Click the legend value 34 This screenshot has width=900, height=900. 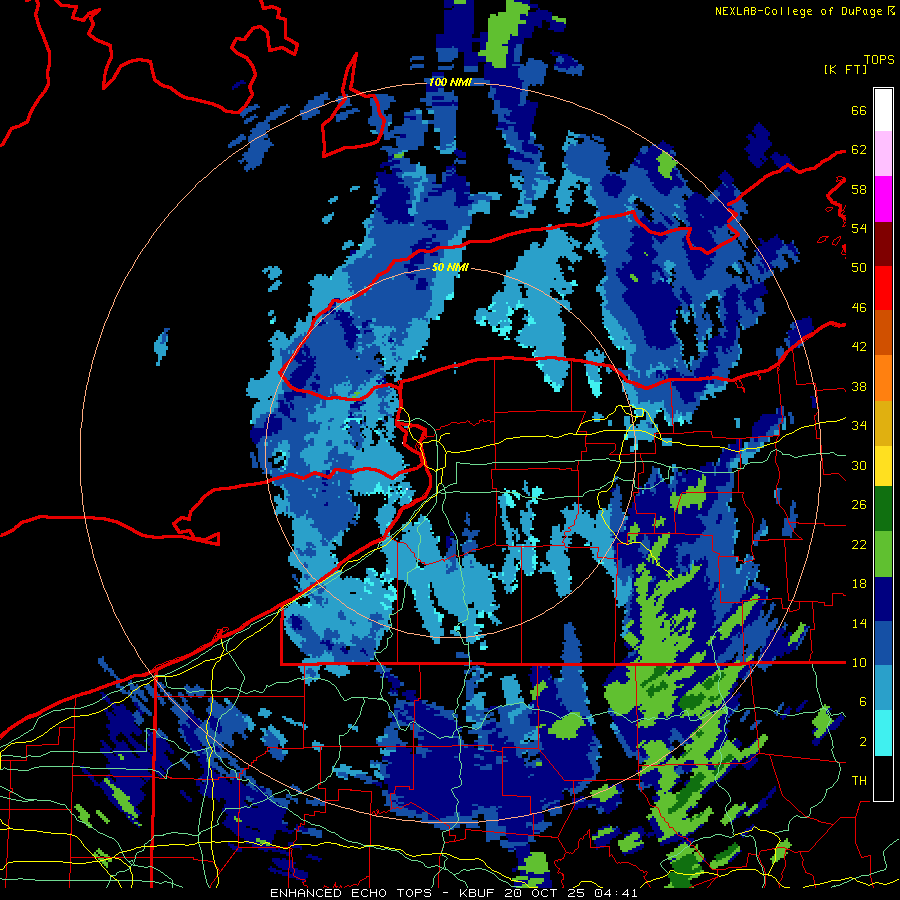click(x=859, y=426)
